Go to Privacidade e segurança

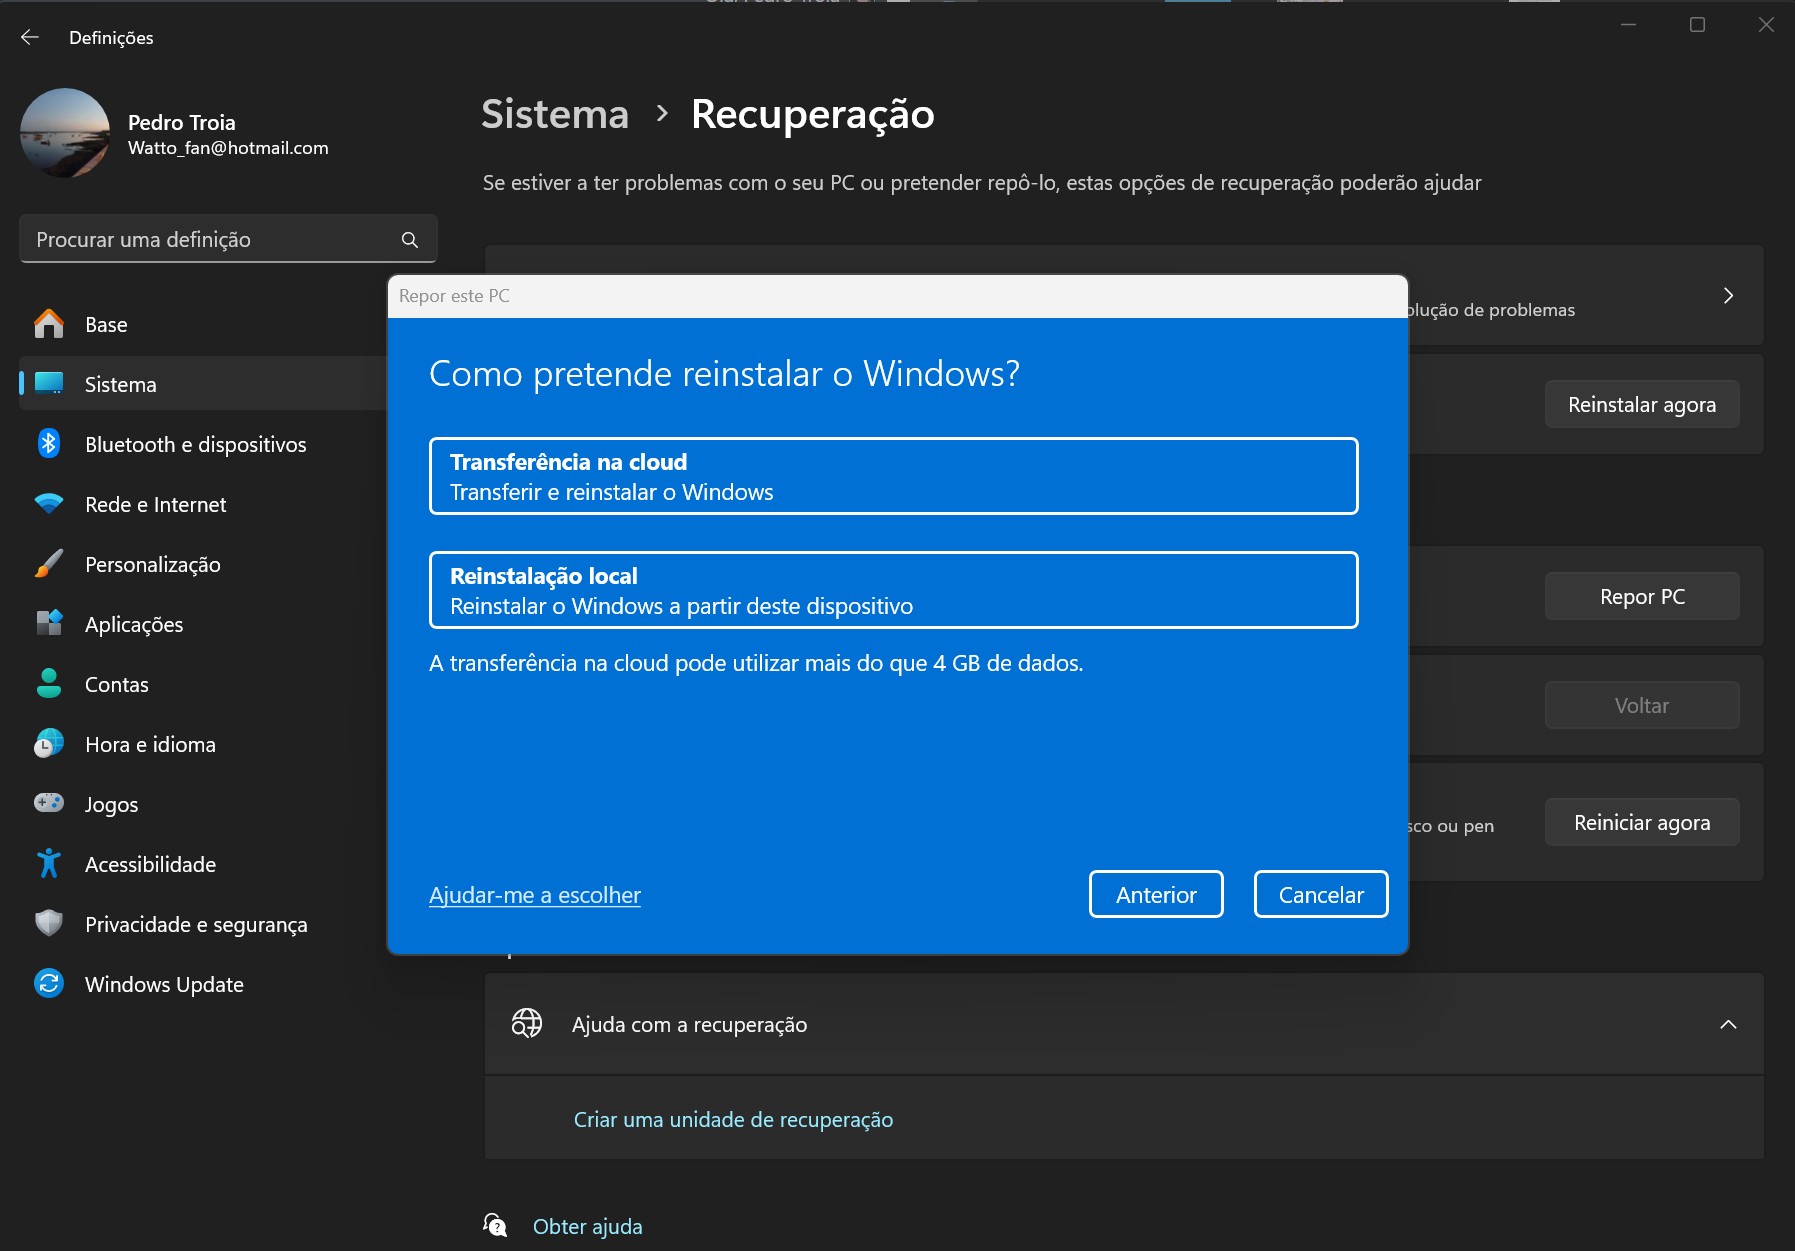pos(203,924)
